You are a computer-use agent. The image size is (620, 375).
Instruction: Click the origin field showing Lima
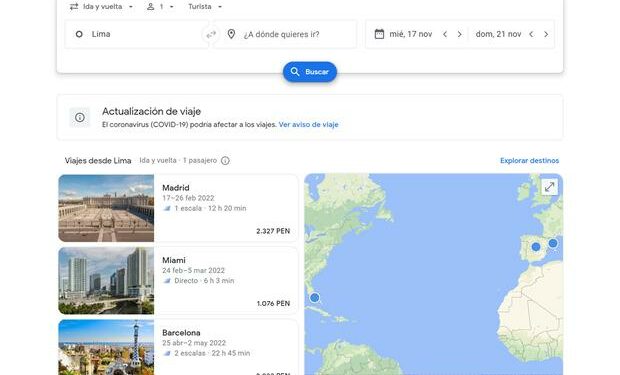pos(136,34)
